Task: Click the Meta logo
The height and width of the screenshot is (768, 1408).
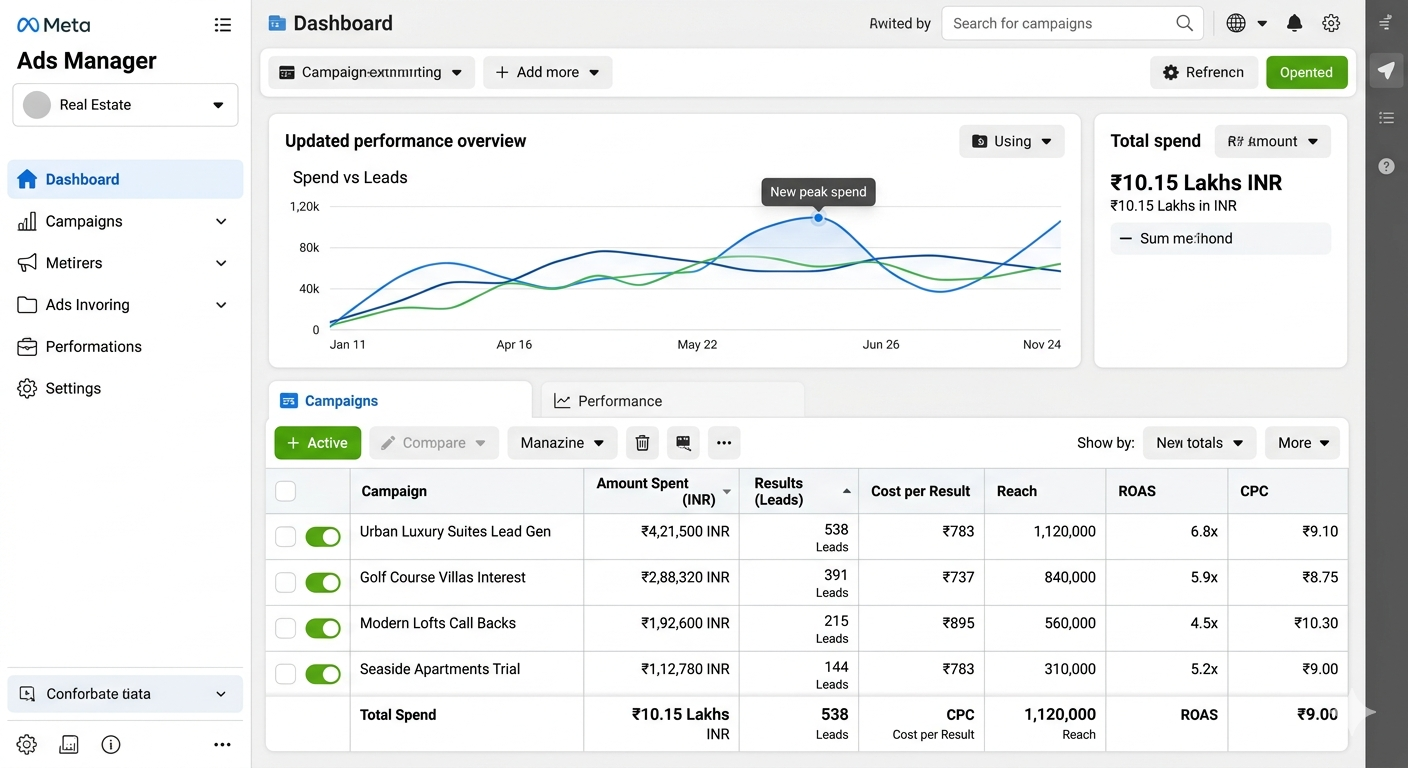Action: click(53, 24)
